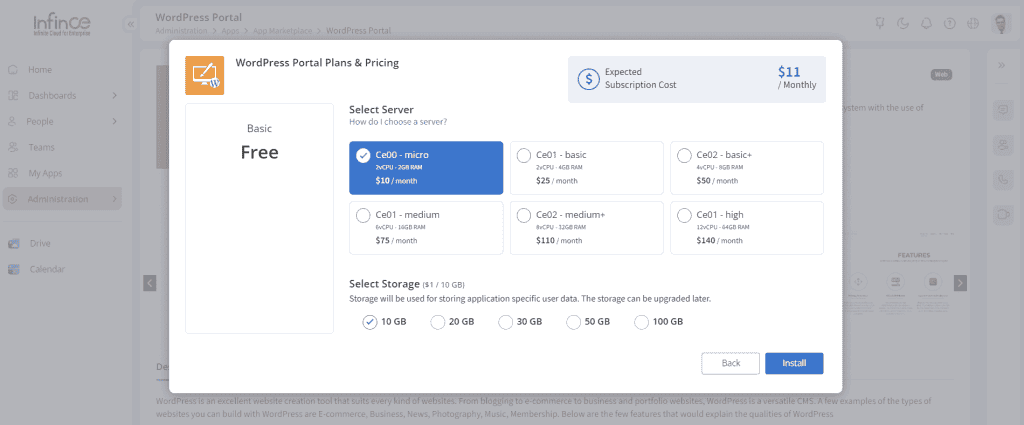Viewport: 1024px width, 425px height.
Task: Click the globe language icon
Action: click(973, 24)
